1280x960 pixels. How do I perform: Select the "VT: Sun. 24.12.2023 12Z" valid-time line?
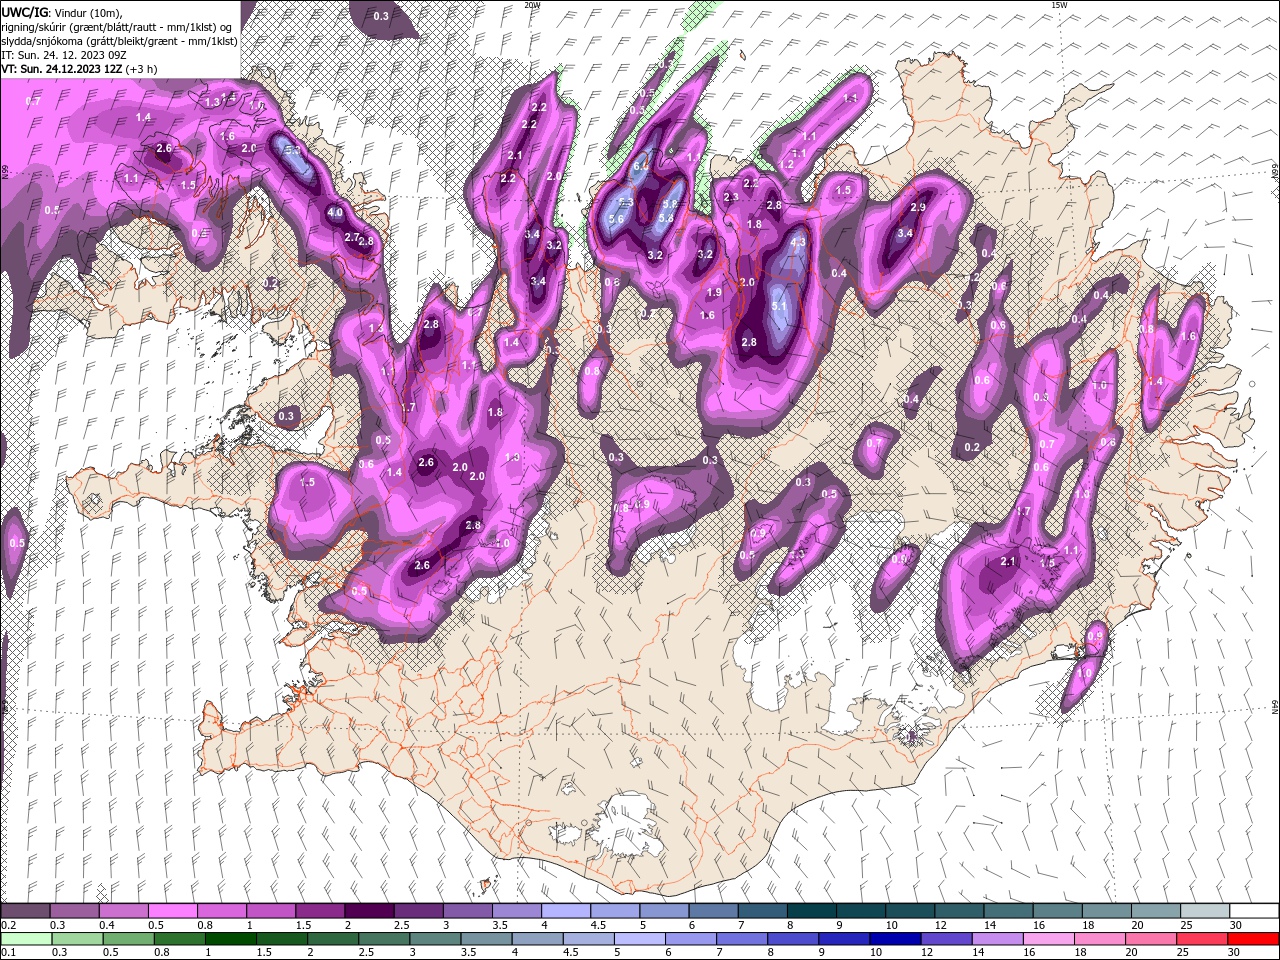78,69
